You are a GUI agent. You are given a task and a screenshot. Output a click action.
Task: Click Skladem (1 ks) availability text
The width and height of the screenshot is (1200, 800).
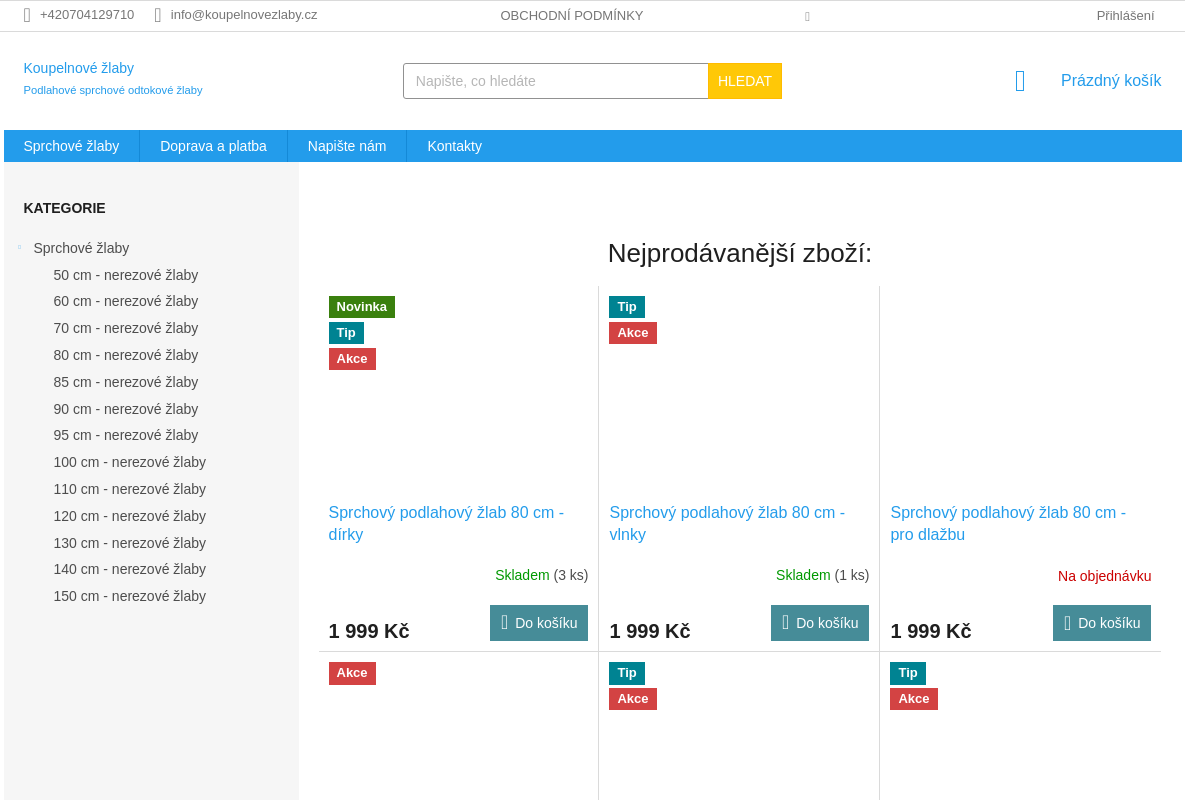tap(823, 575)
